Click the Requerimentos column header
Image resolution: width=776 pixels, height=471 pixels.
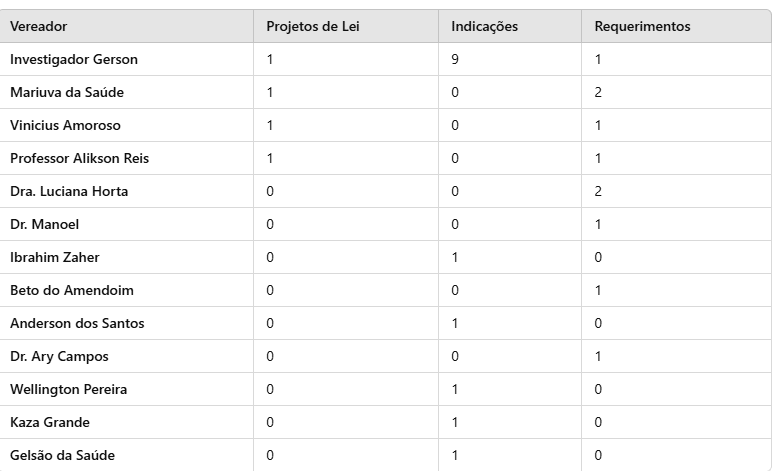click(642, 27)
